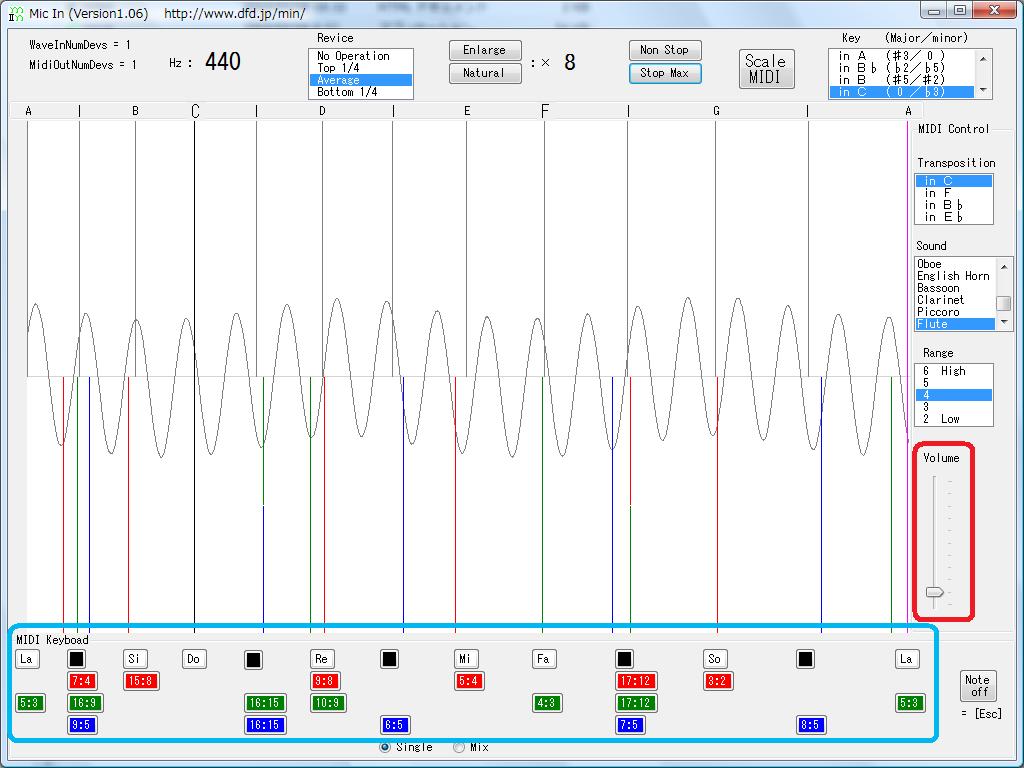Play the Si key on the MIDI keyboard
The image size is (1024, 768).
135,659
